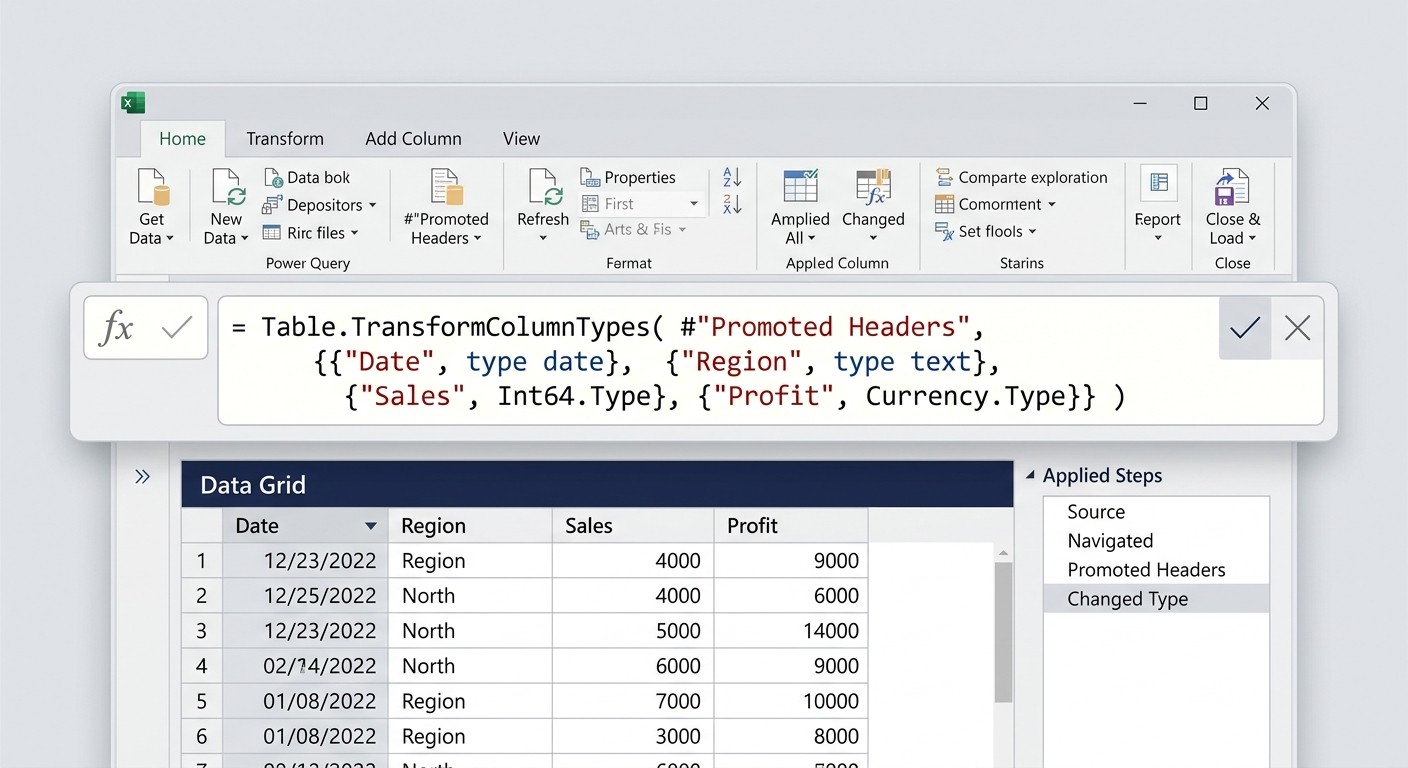Open the Get Data dropdown arrow
This screenshot has width=1408, height=768.
(x=170, y=239)
